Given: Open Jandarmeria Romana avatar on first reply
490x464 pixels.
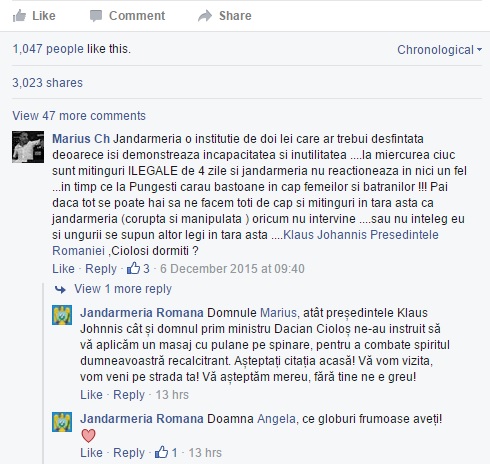Looking at the screenshot, I should pyautogui.click(x=62, y=315).
